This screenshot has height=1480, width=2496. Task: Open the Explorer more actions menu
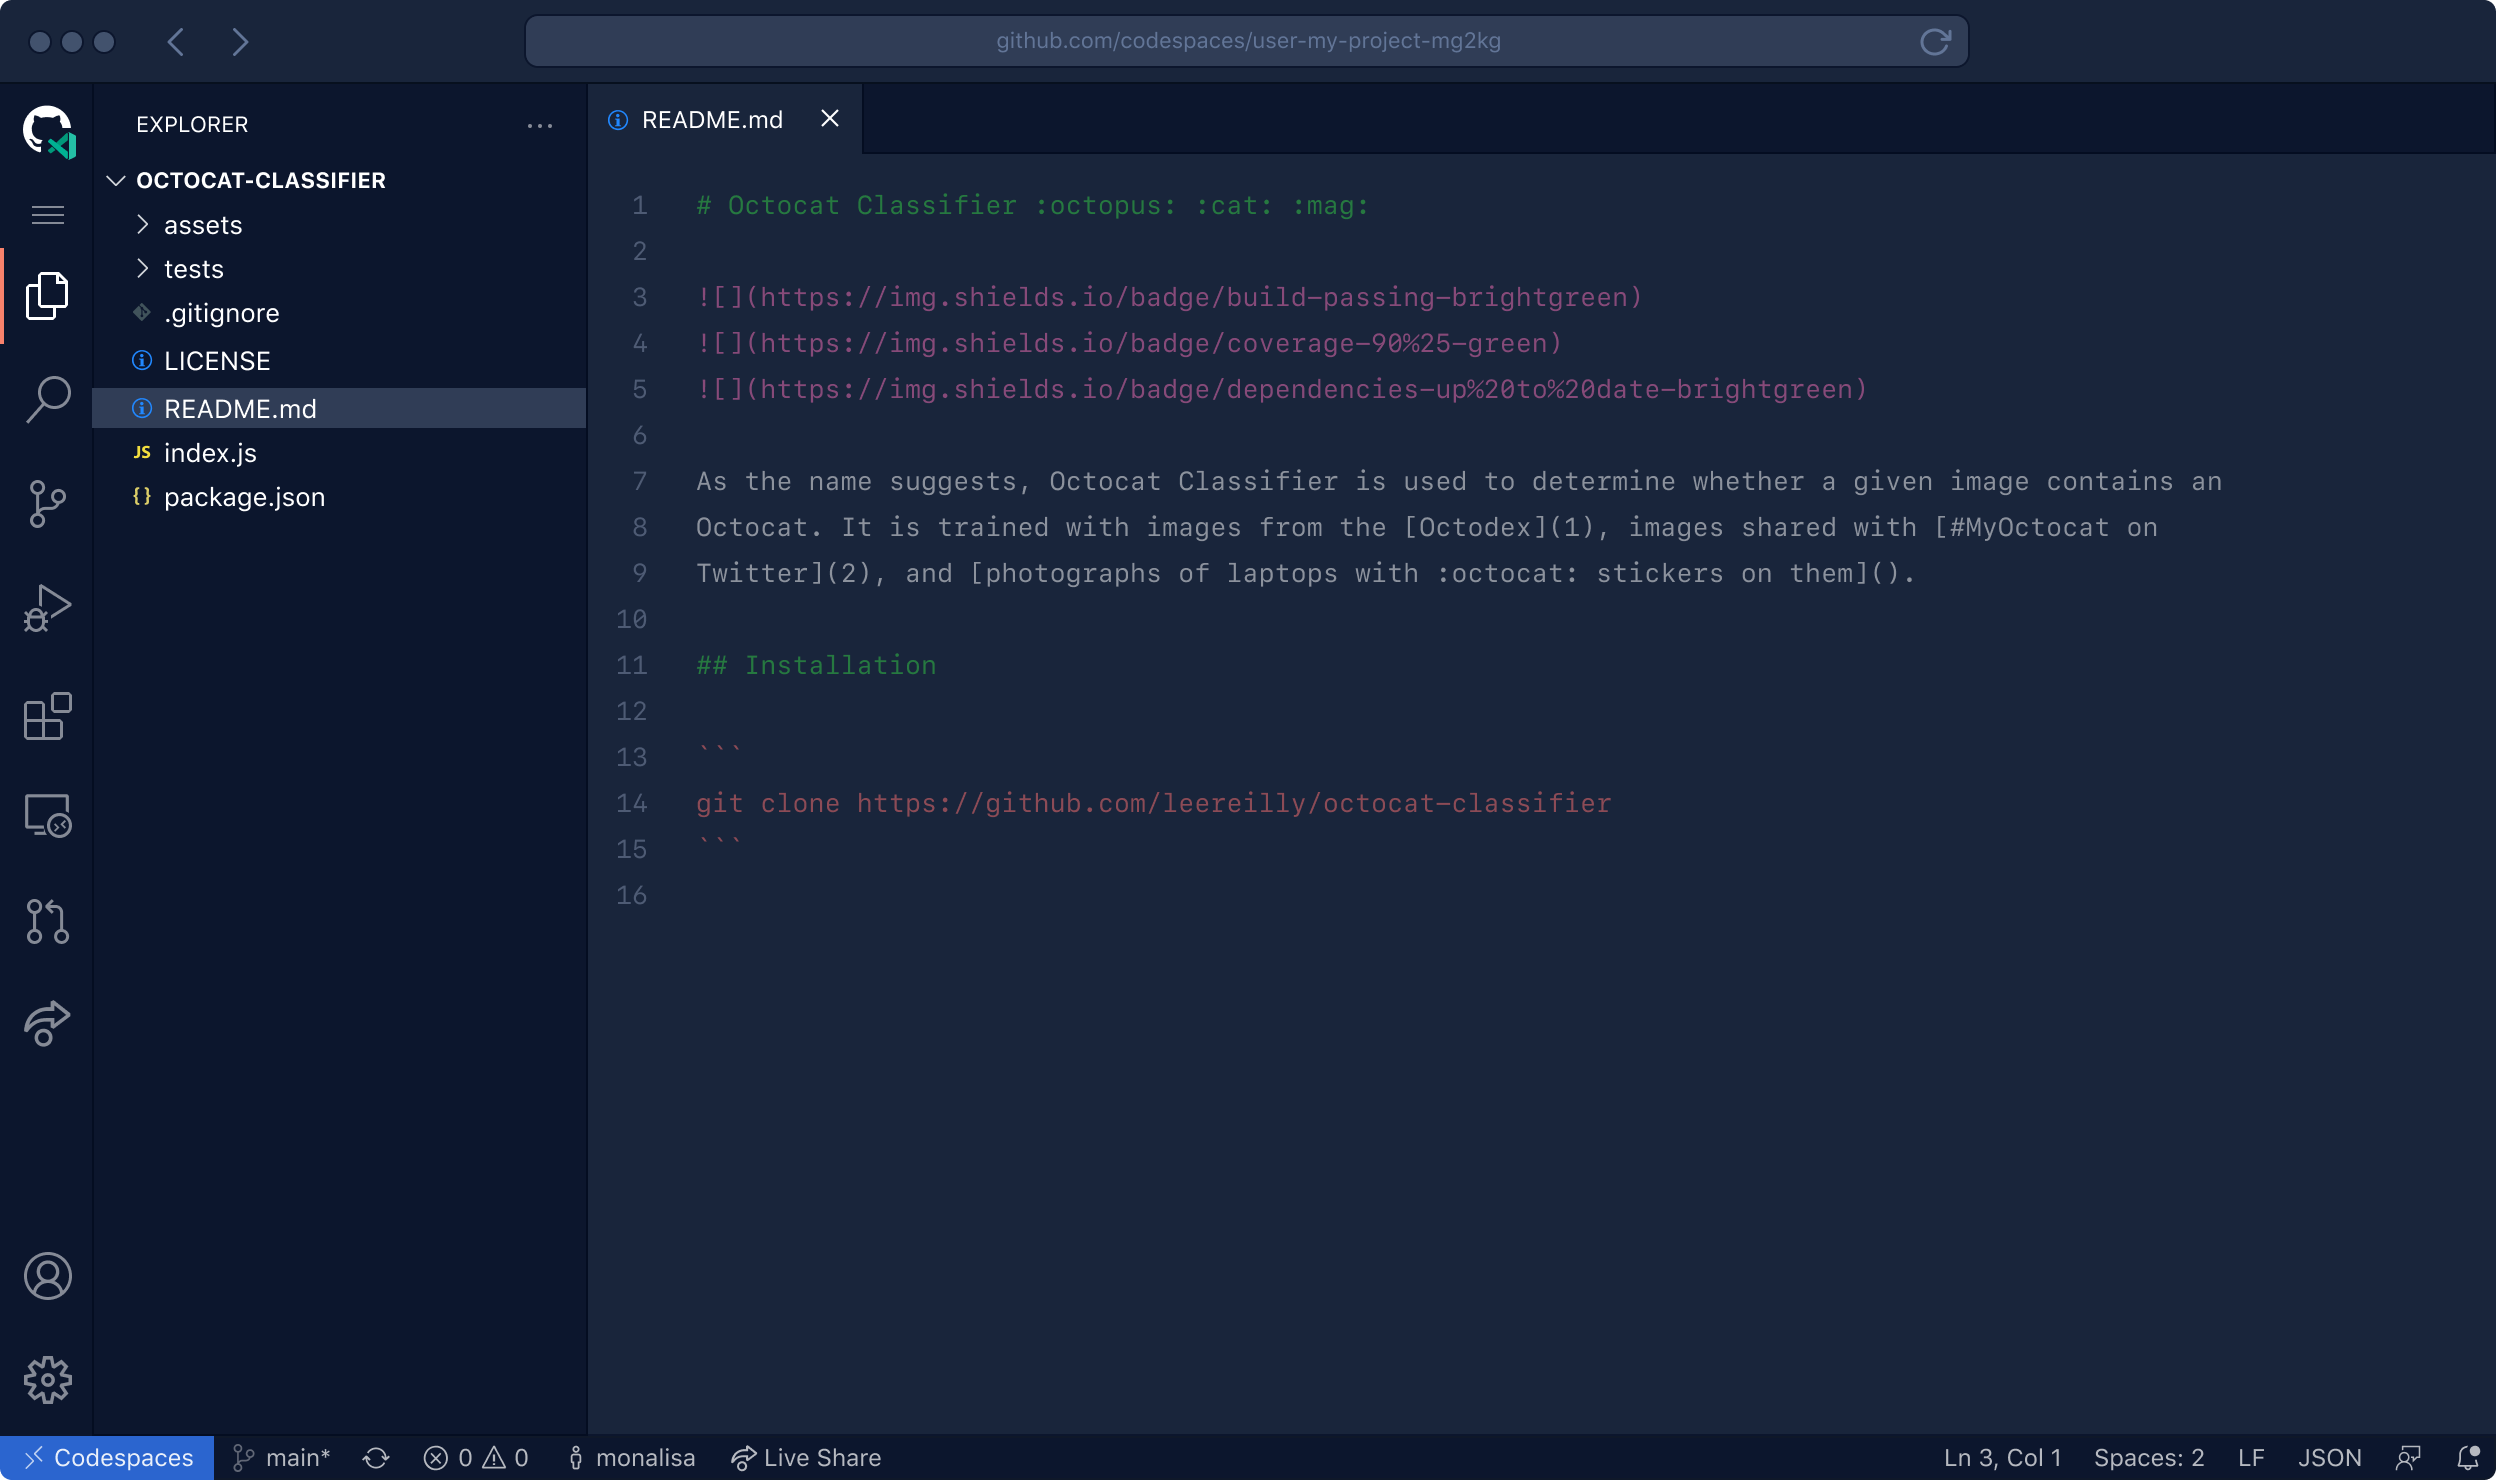click(540, 124)
